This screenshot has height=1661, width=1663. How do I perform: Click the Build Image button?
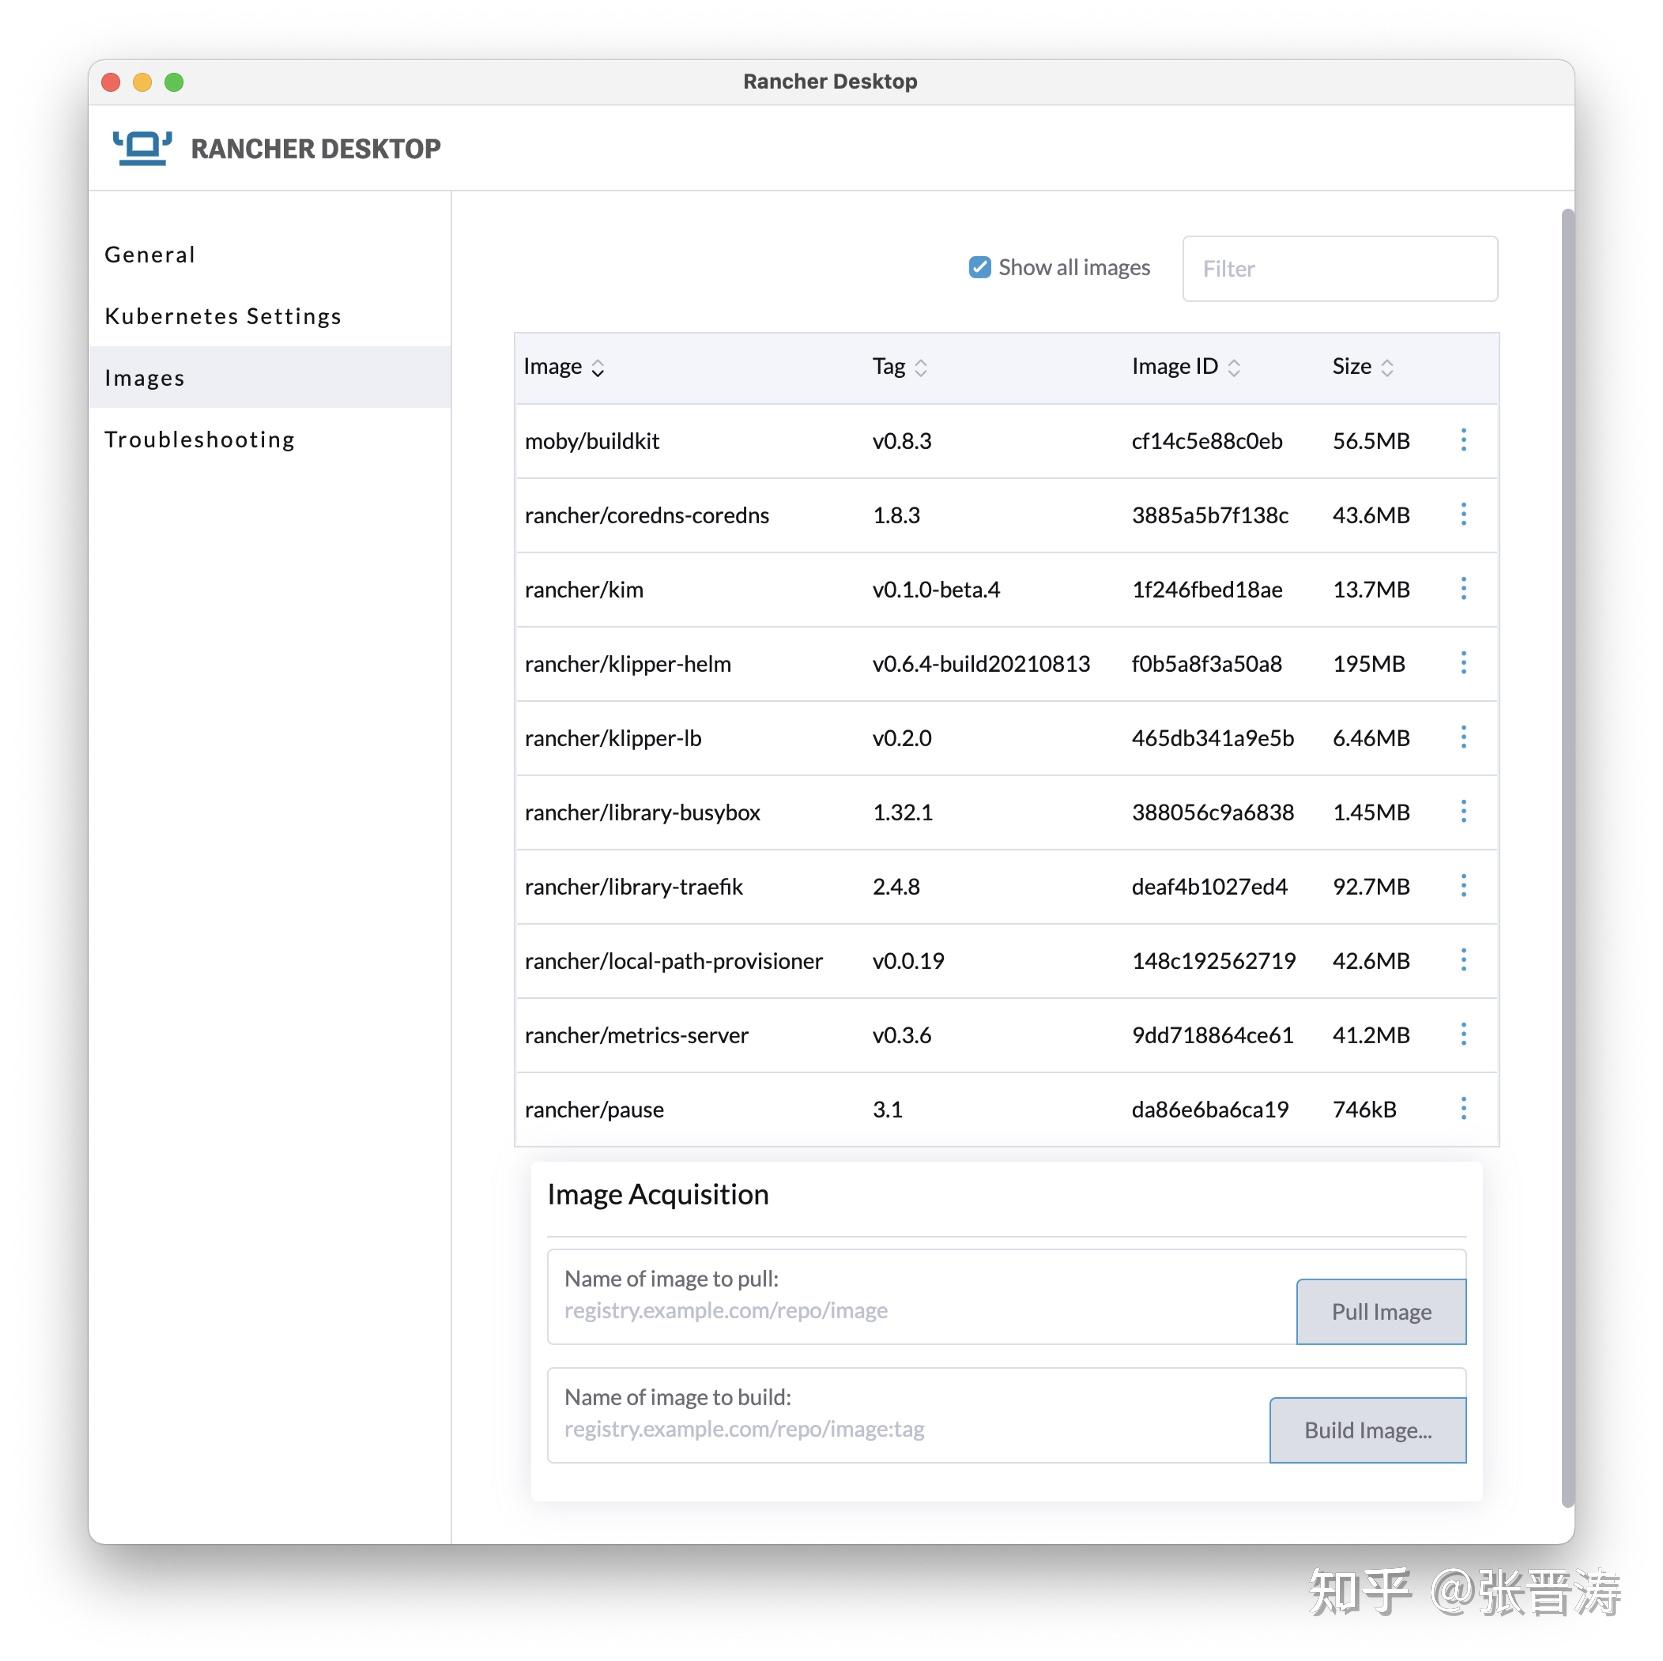pos(1366,1430)
